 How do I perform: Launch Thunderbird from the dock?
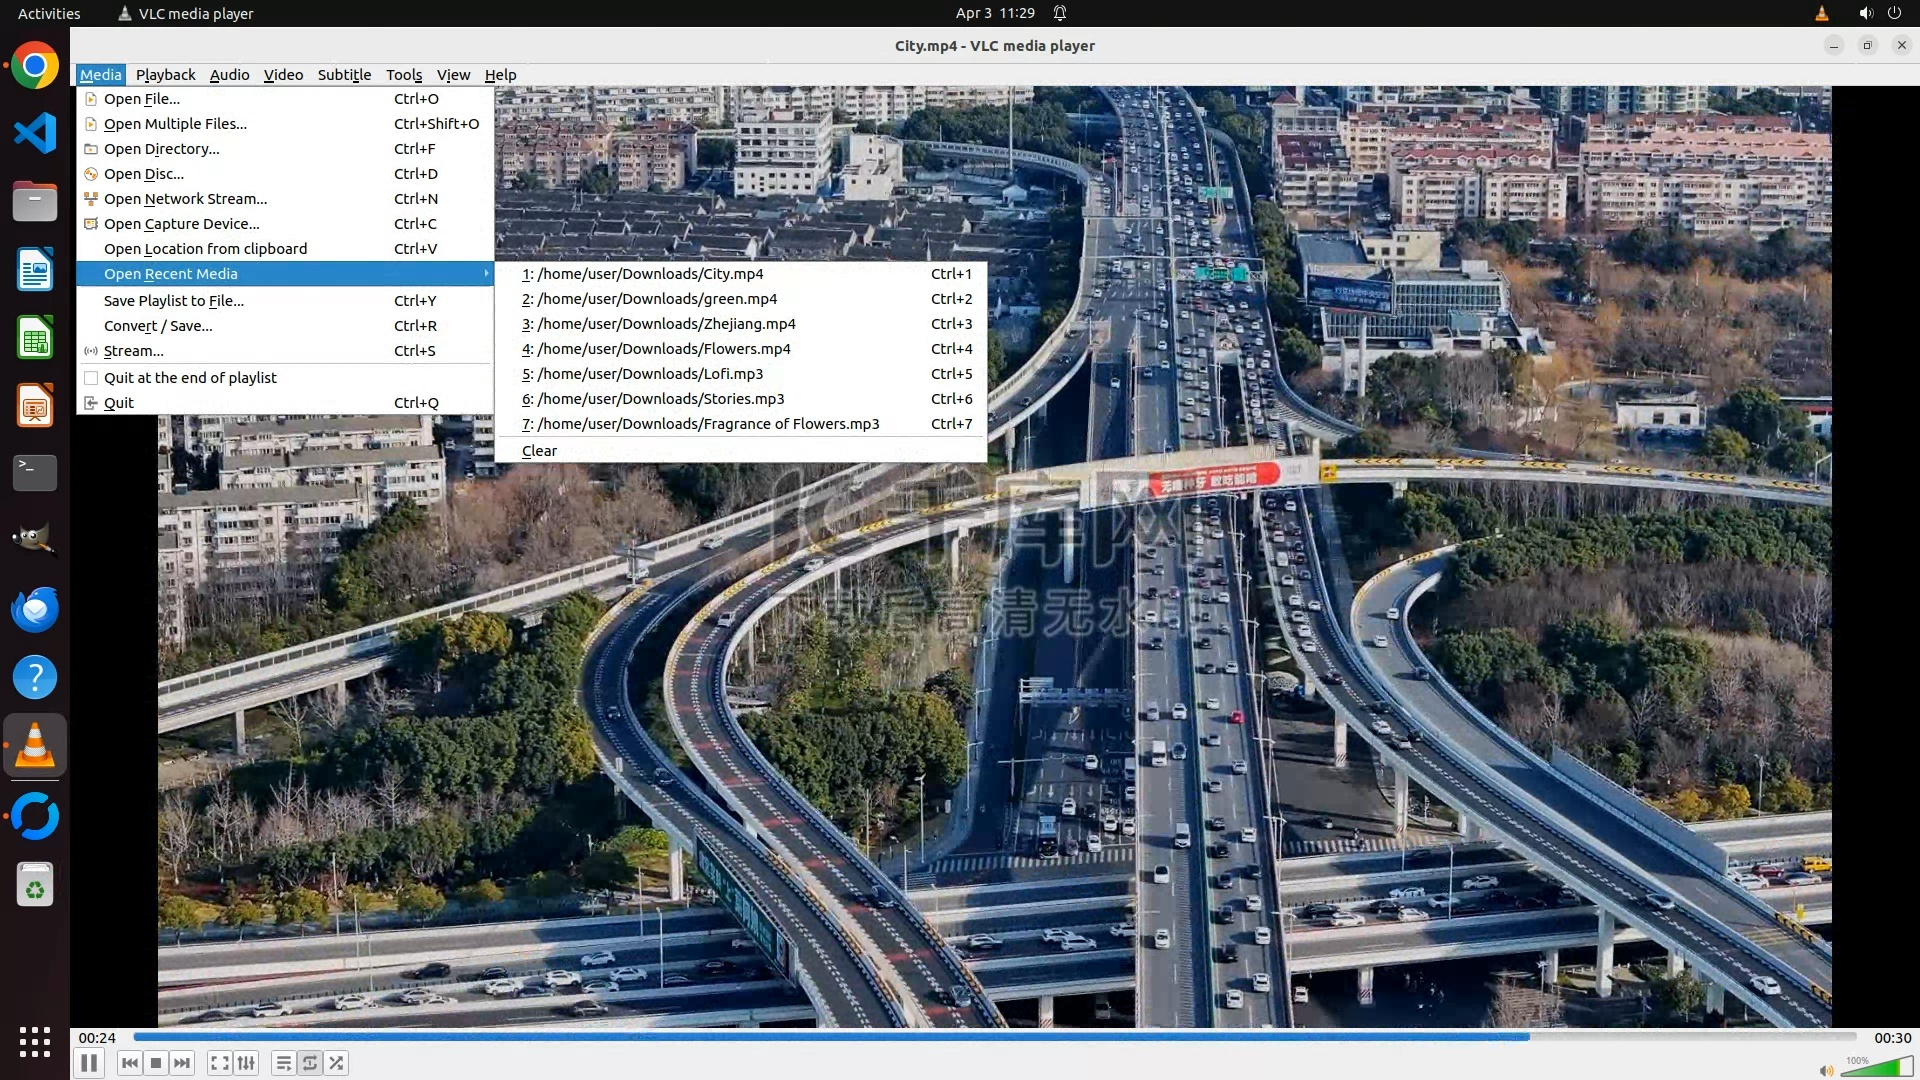(35, 609)
